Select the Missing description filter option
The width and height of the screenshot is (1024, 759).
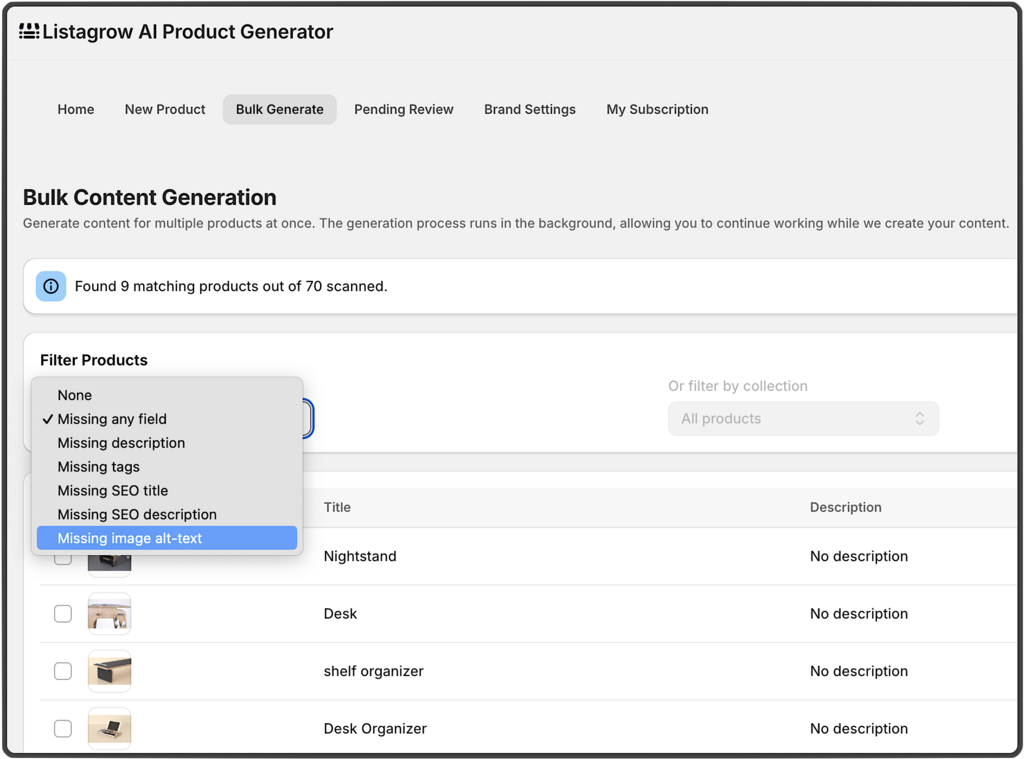click(121, 443)
